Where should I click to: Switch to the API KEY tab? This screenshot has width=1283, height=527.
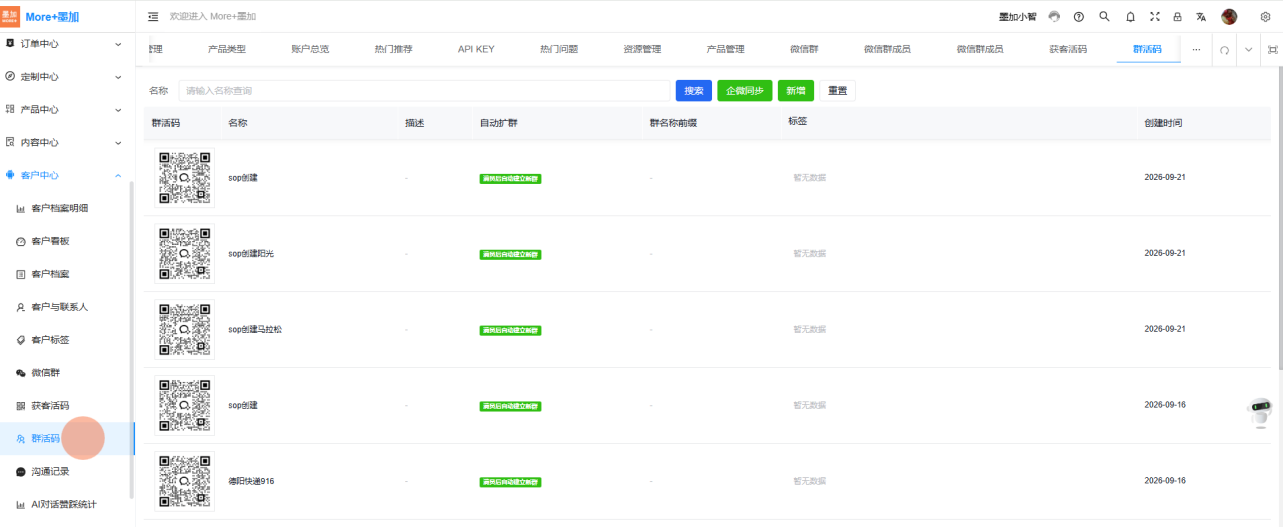tap(476, 49)
